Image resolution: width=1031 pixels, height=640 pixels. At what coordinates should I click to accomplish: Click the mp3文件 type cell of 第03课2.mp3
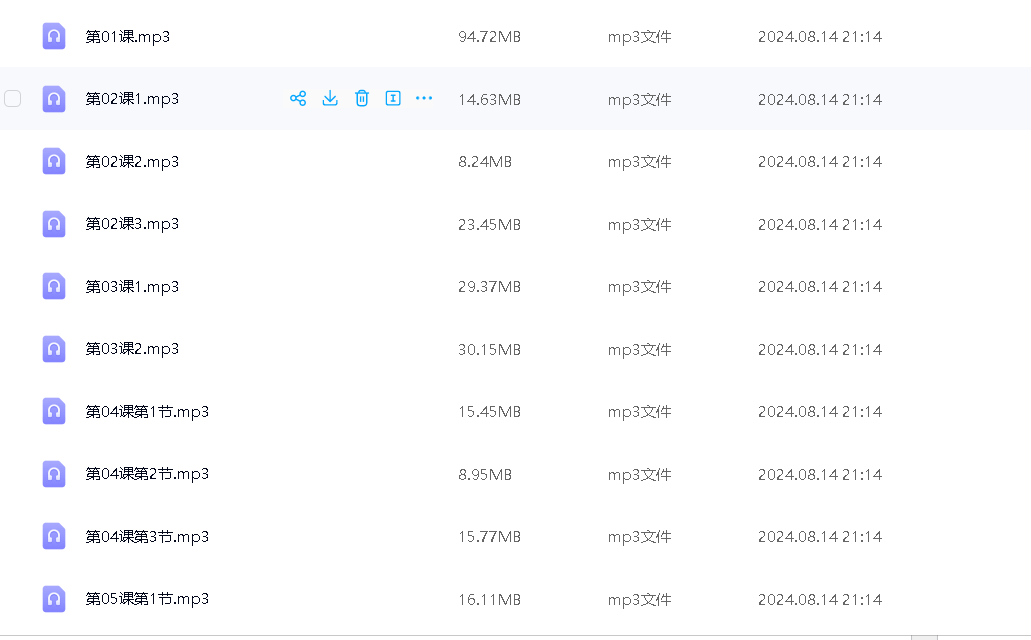point(639,350)
